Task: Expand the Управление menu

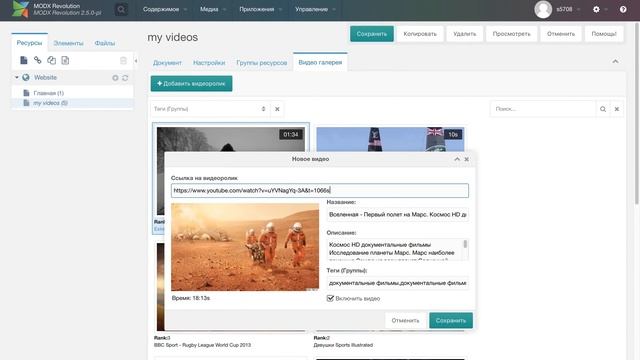Action: [x=315, y=9]
